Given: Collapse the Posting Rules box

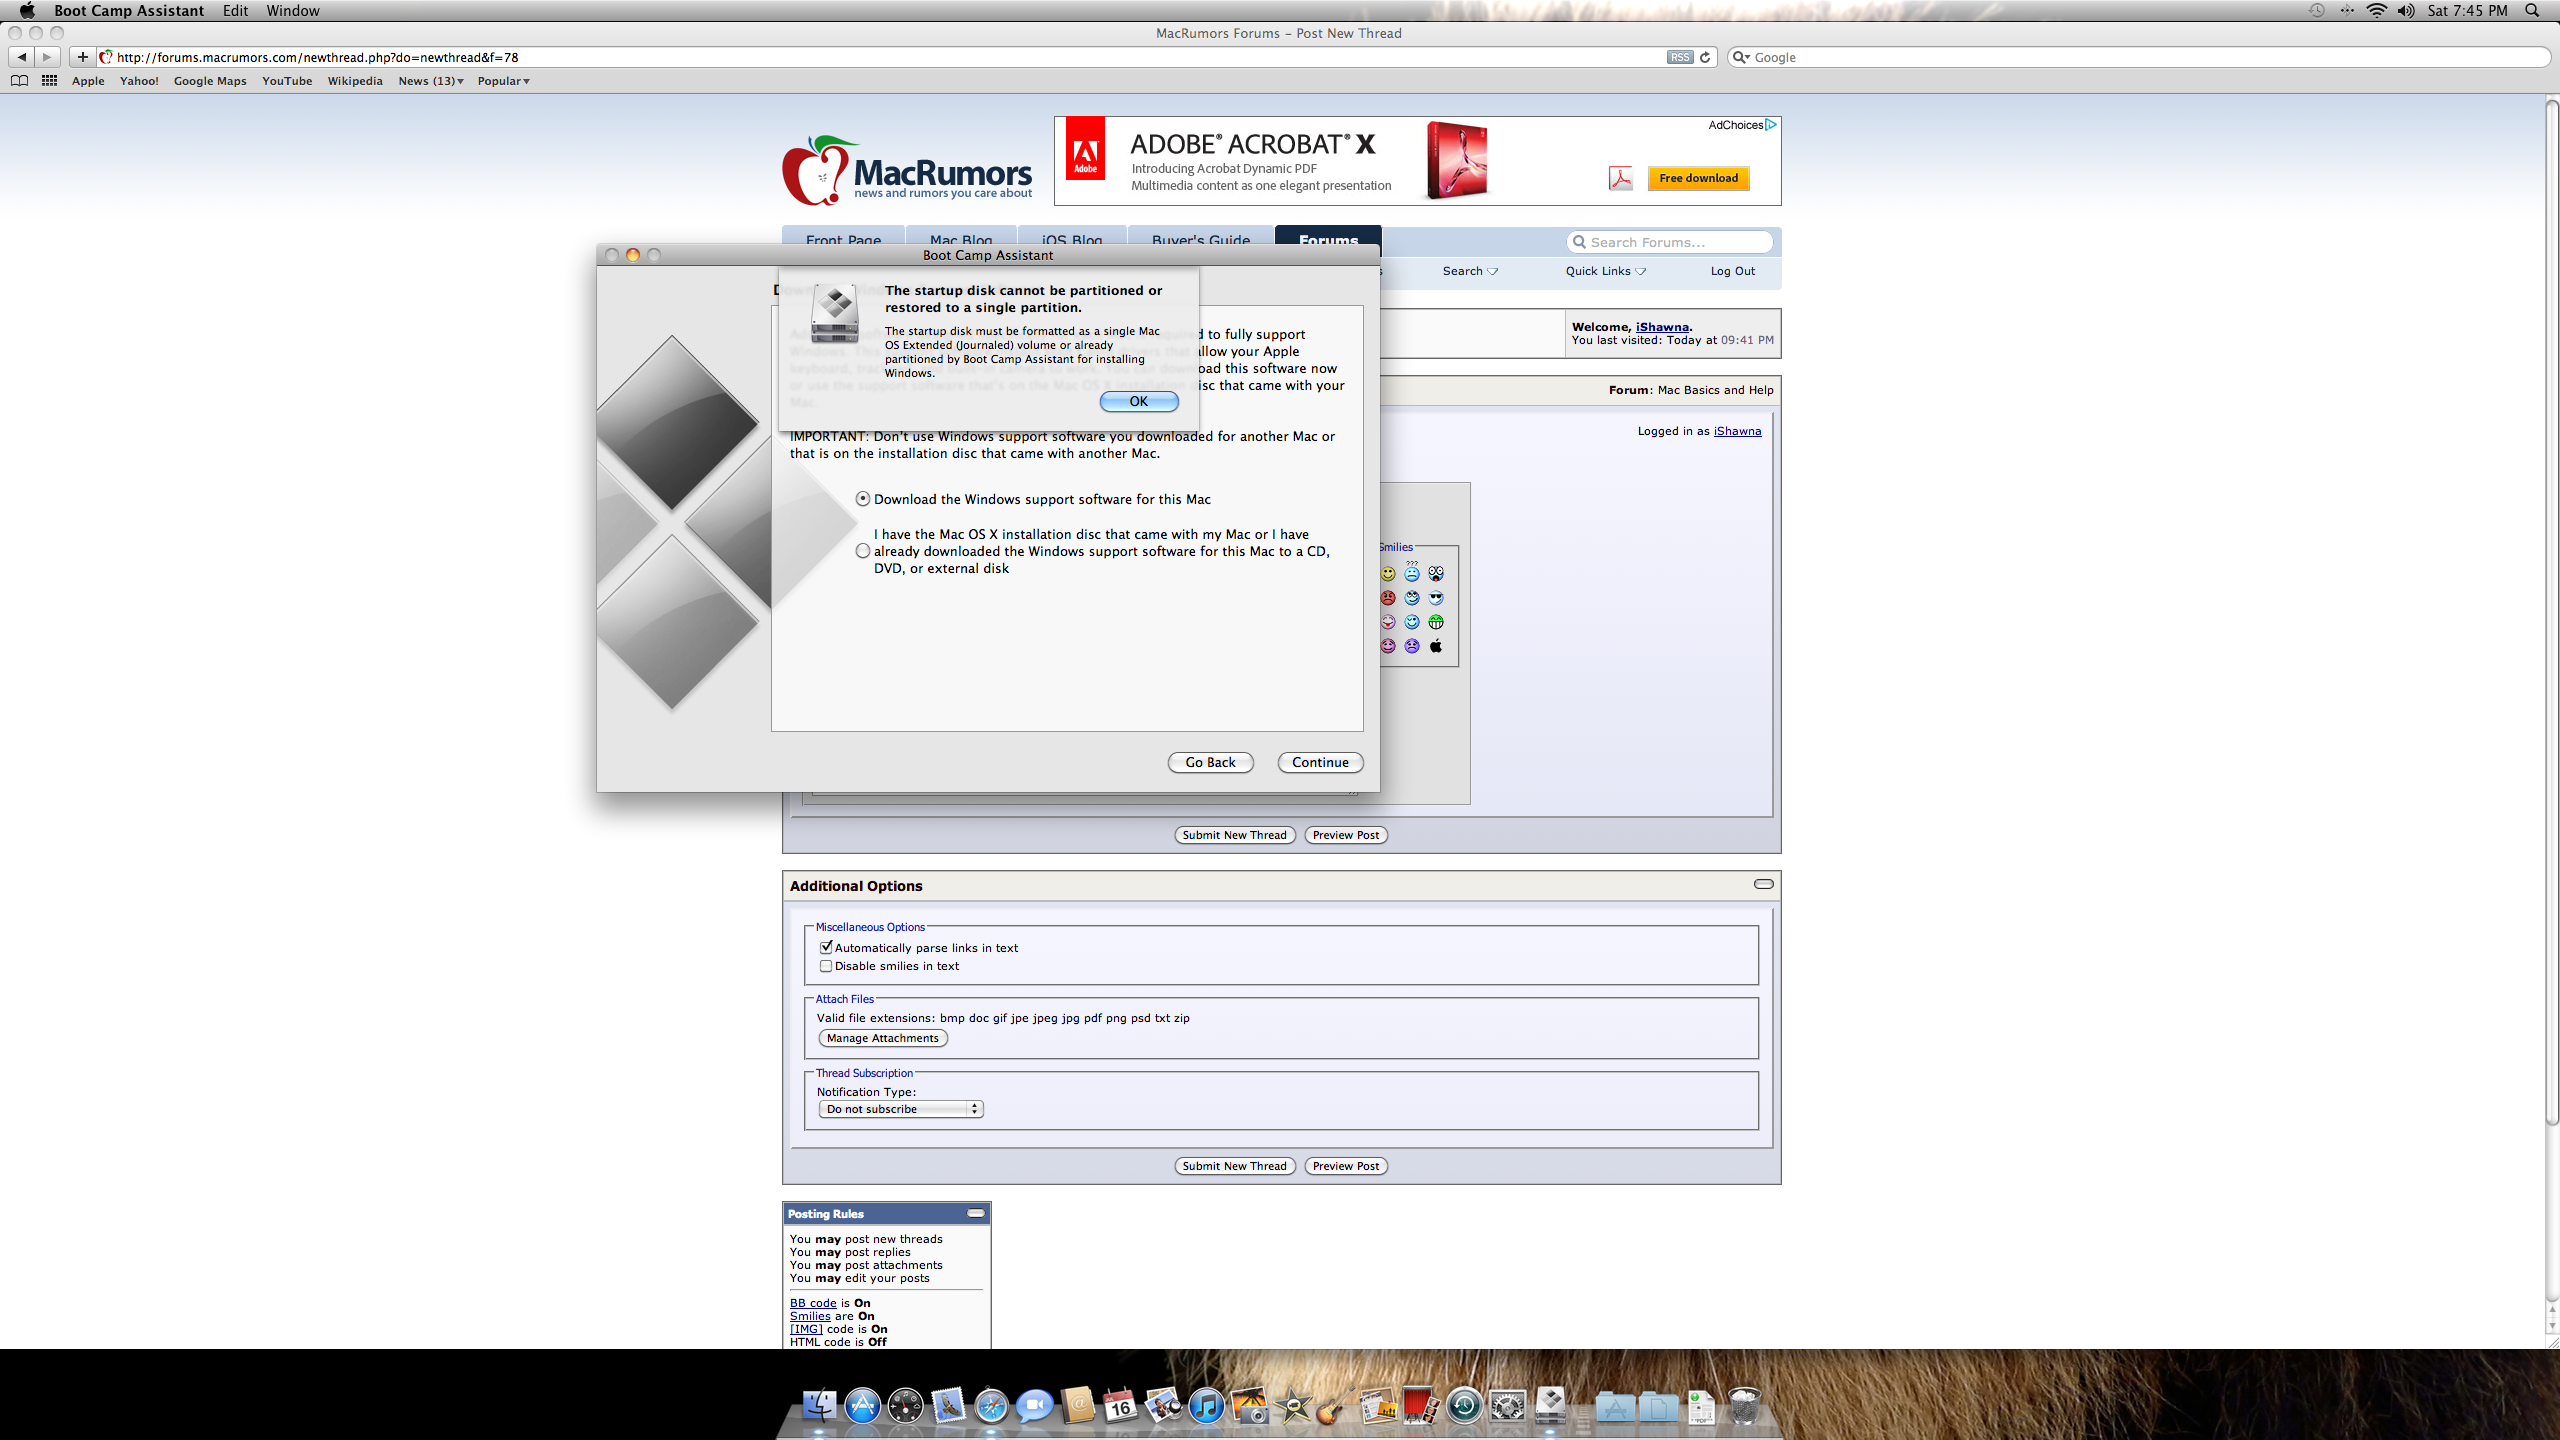Looking at the screenshot, I should (976, 1213).
